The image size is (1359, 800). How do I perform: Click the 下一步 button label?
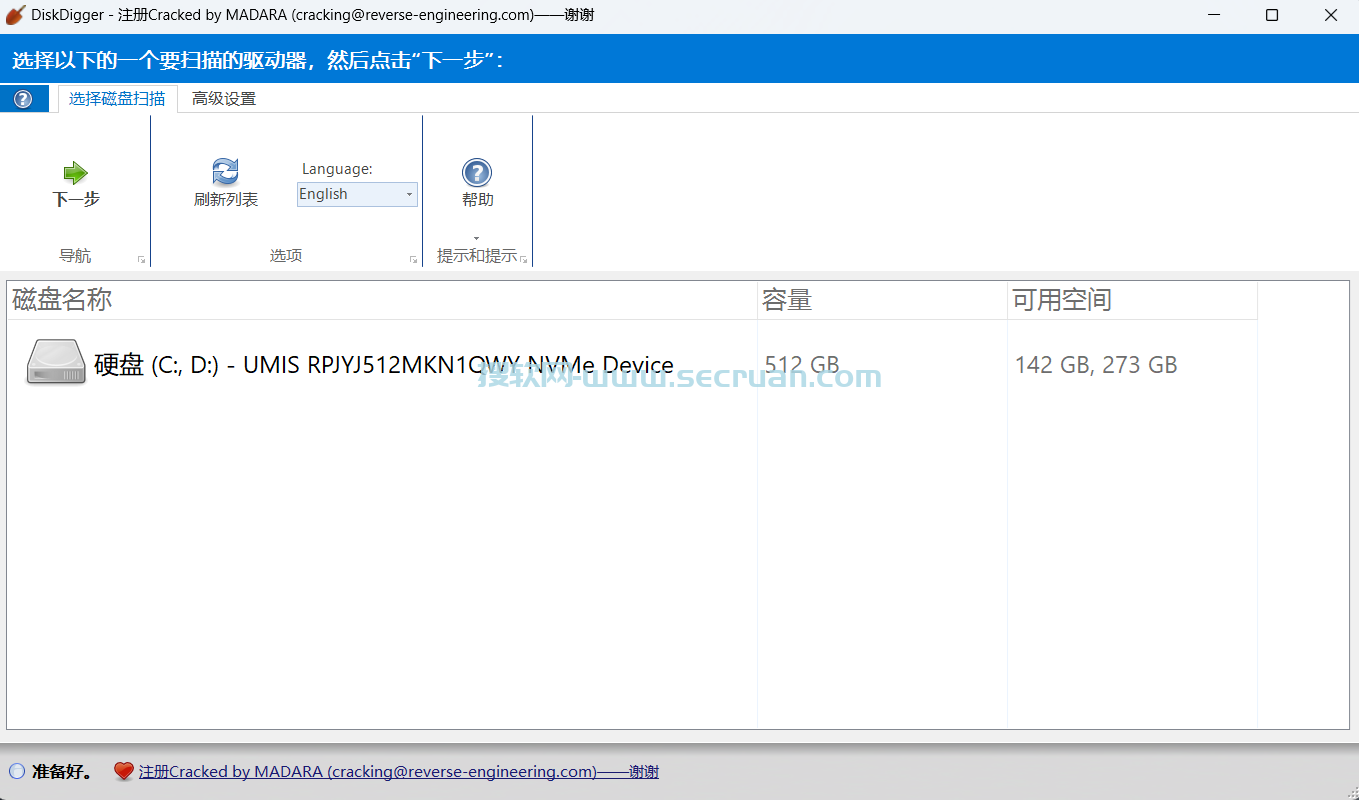tap(76, 199)
